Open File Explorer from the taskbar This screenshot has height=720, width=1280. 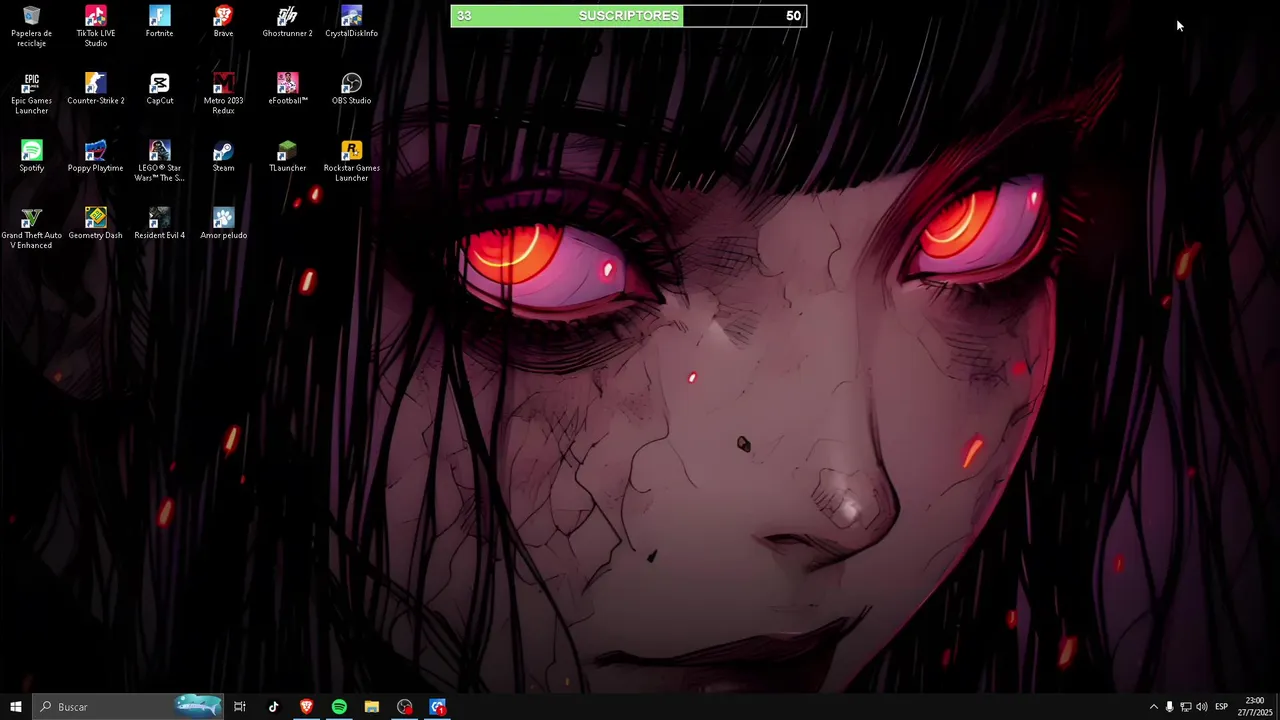tap(372, 707)
